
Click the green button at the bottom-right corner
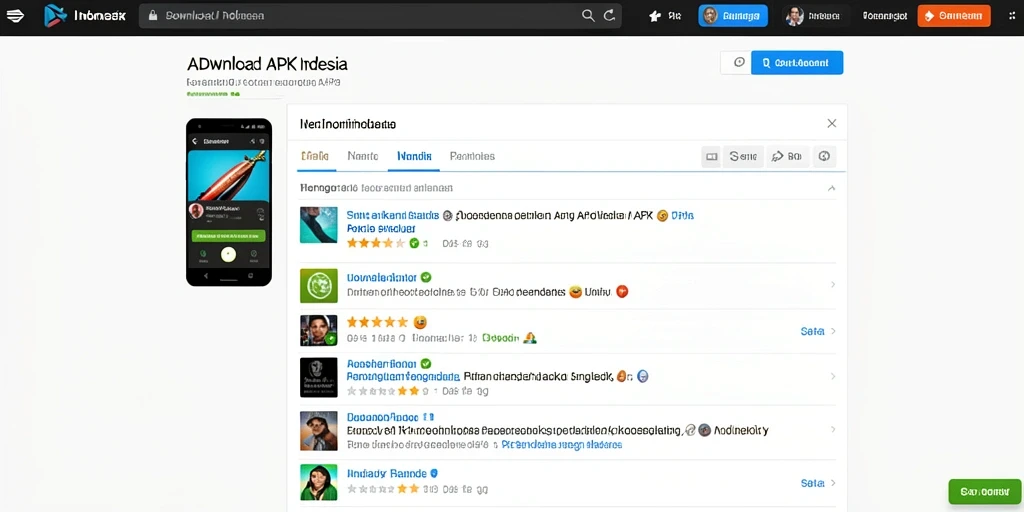(x=985, y=491)
